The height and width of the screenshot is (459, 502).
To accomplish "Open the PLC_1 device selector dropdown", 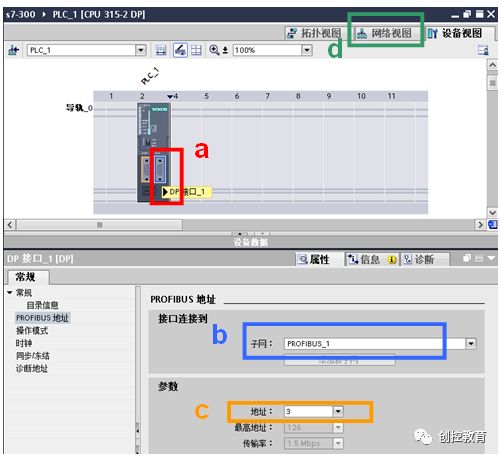I will tap(141, 50).
